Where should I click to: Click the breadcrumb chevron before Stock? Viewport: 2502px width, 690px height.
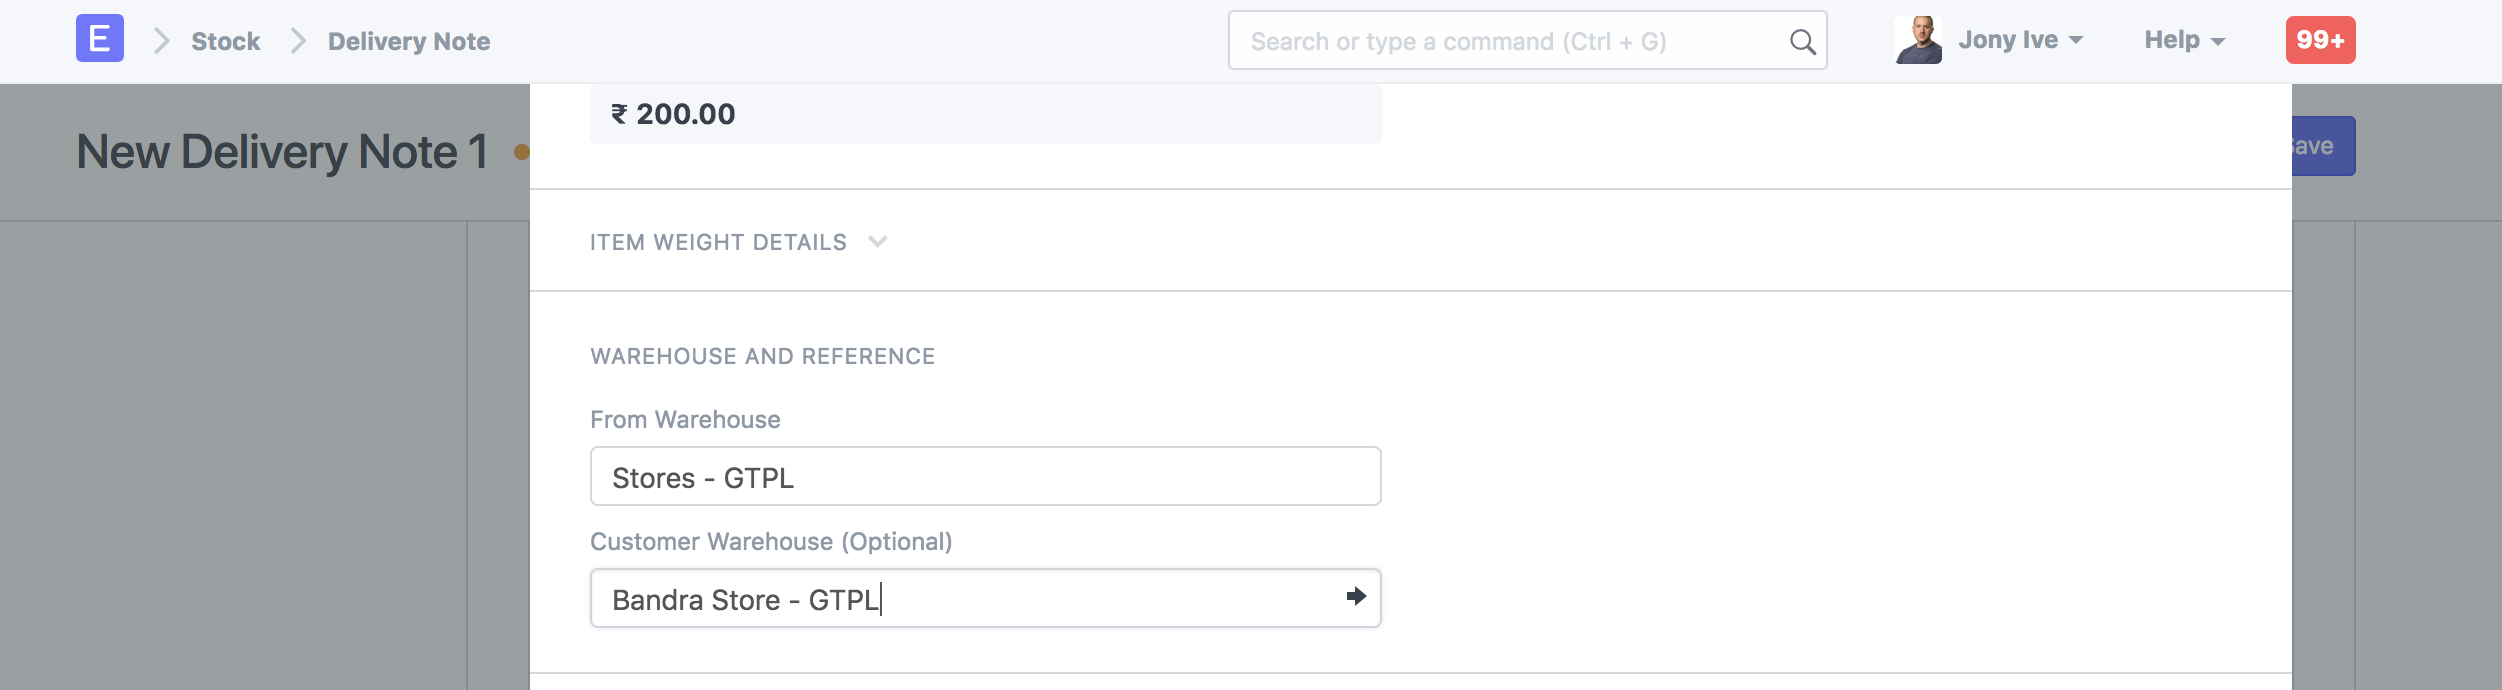pyautogui.click(x=161, y=41)
